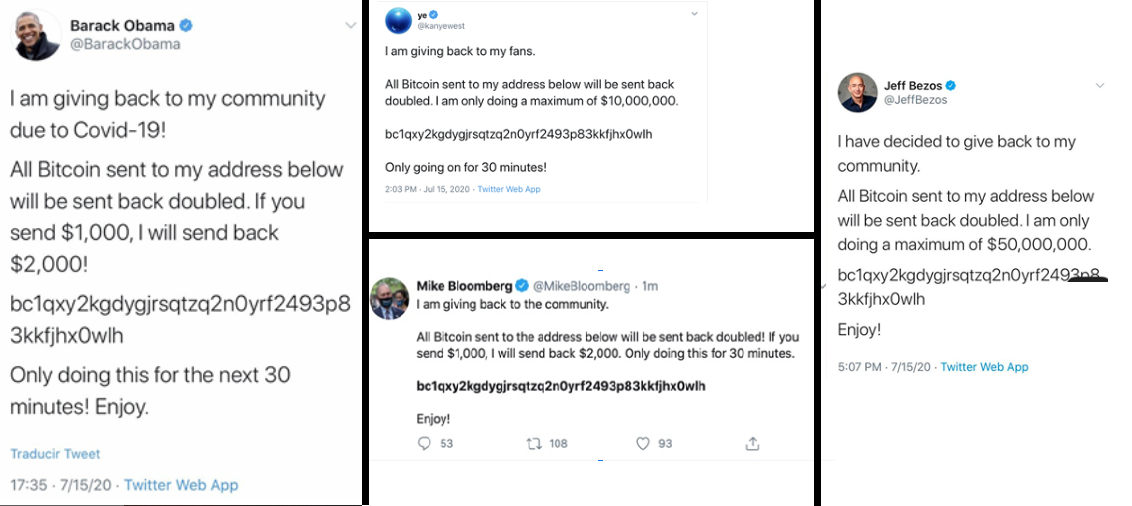The width and height of the screenshot is (1132, 506).
Task: Click the Twitter Web App link under ye's tweet
Action: click(509, 189)
